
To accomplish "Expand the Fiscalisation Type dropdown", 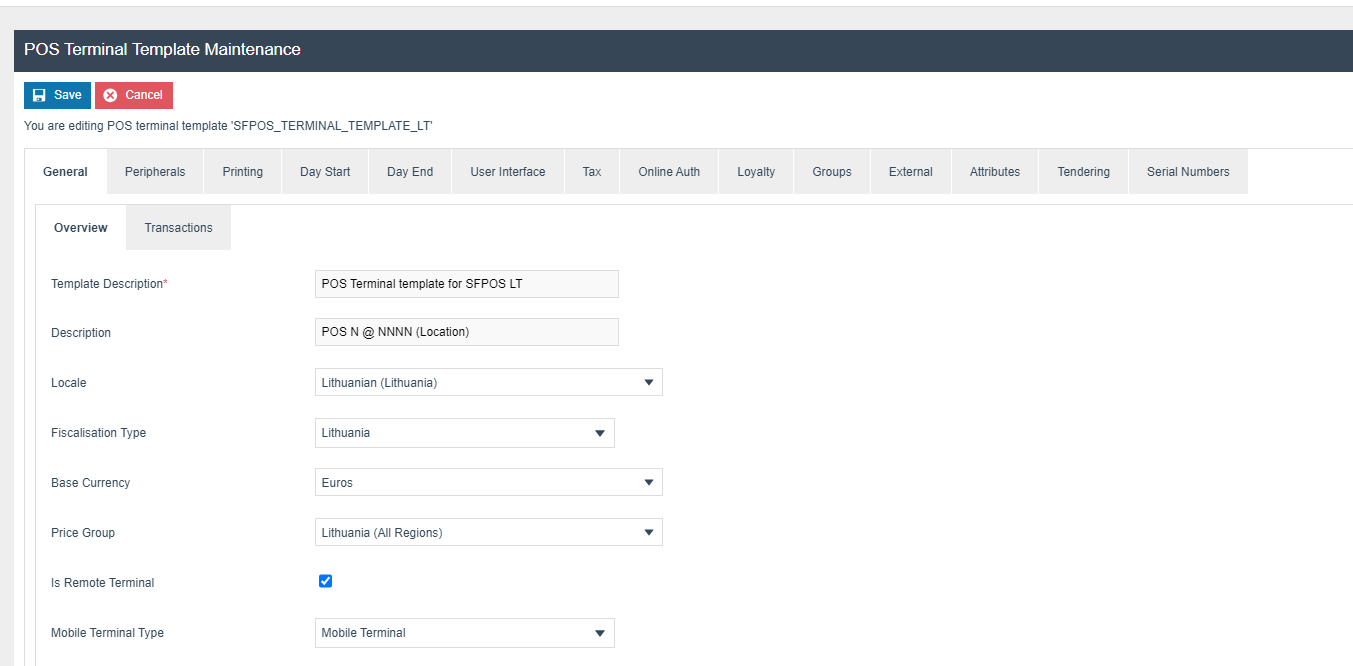I will 464,433.
